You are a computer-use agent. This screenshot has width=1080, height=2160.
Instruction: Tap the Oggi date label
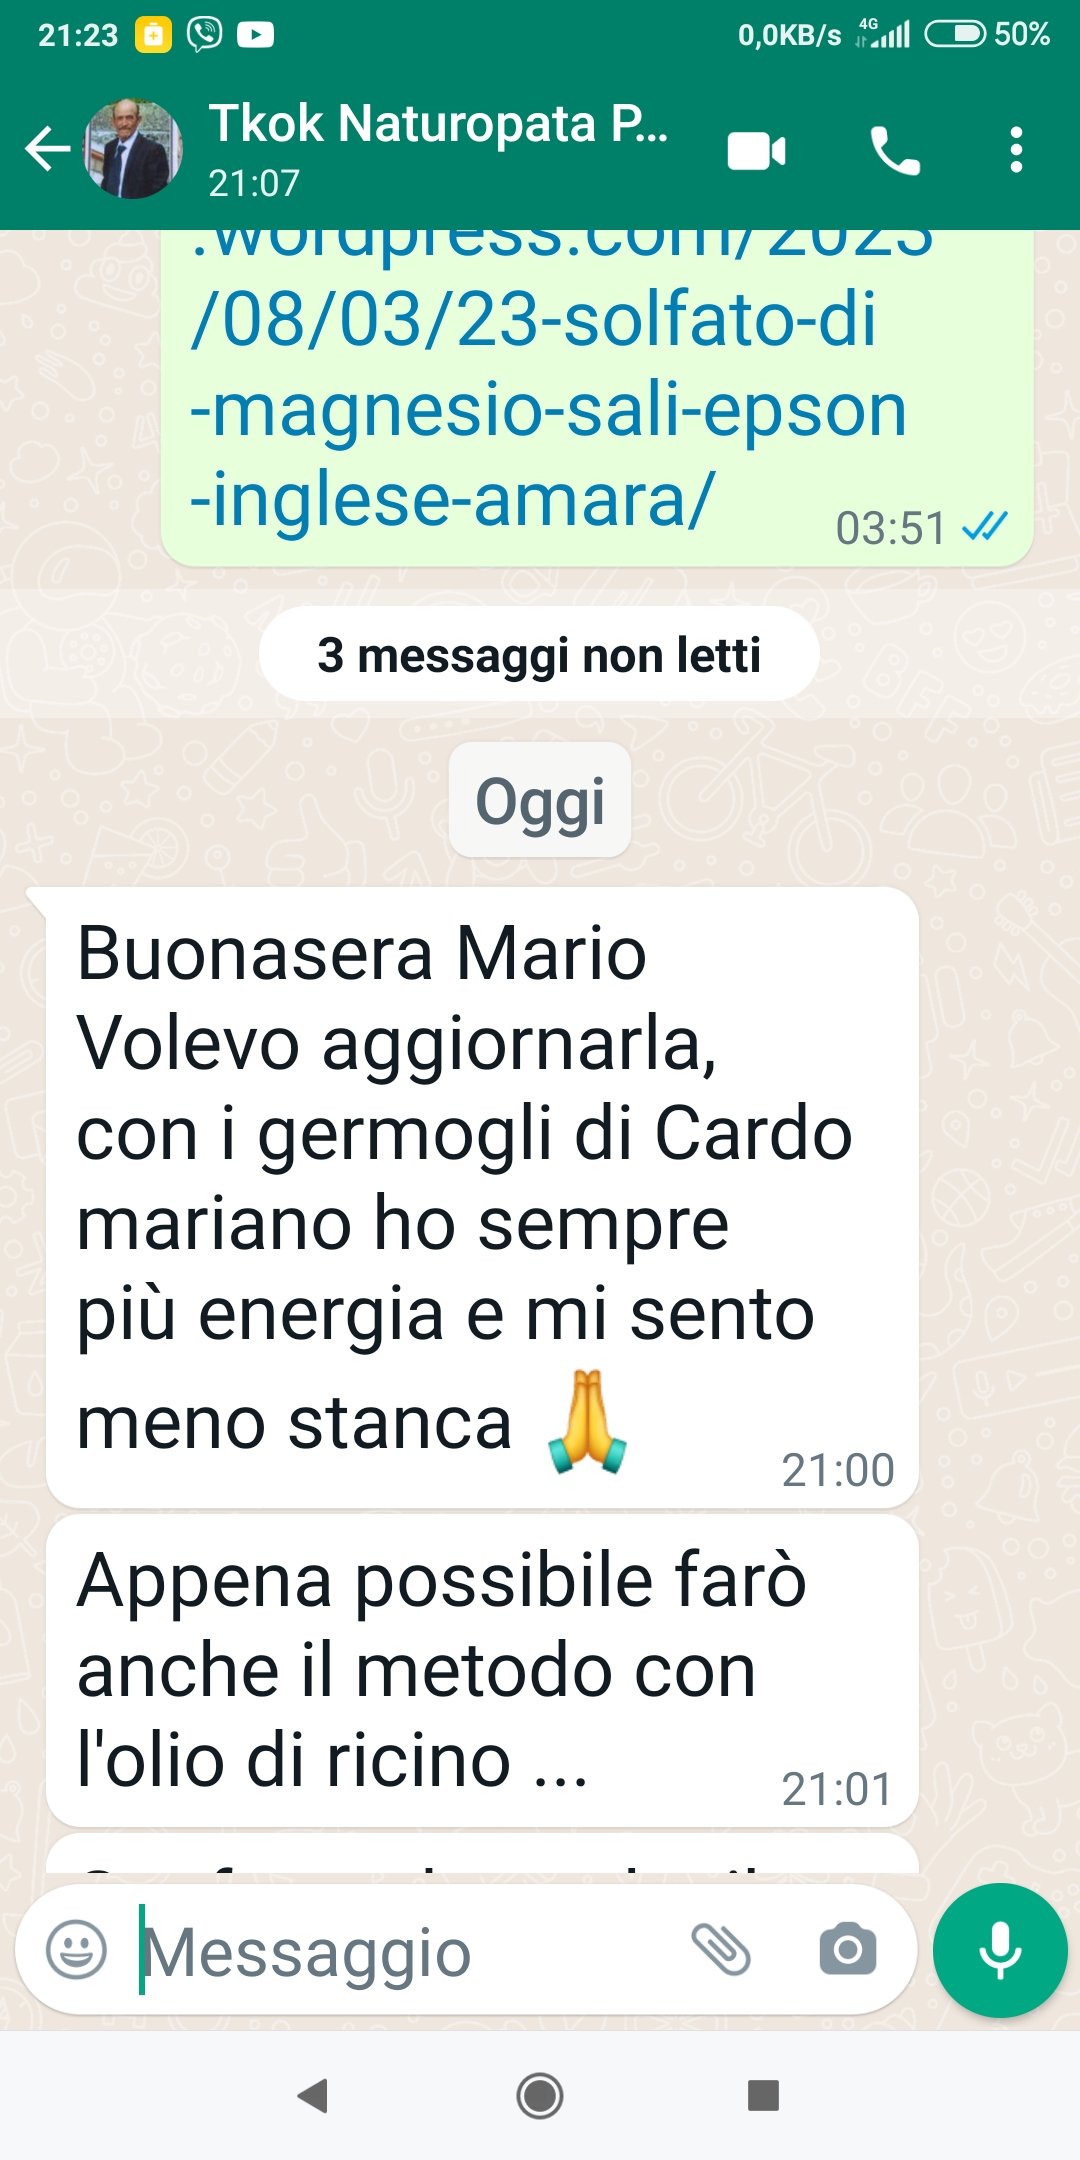540,800
